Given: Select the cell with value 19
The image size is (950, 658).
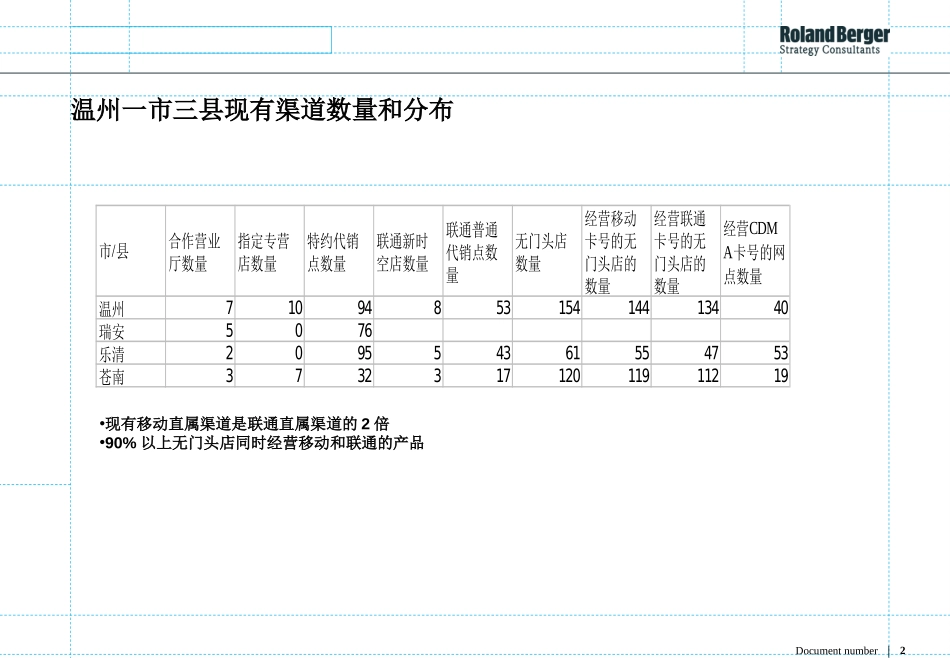Looking at the screenshot, I should click(755, 376).
